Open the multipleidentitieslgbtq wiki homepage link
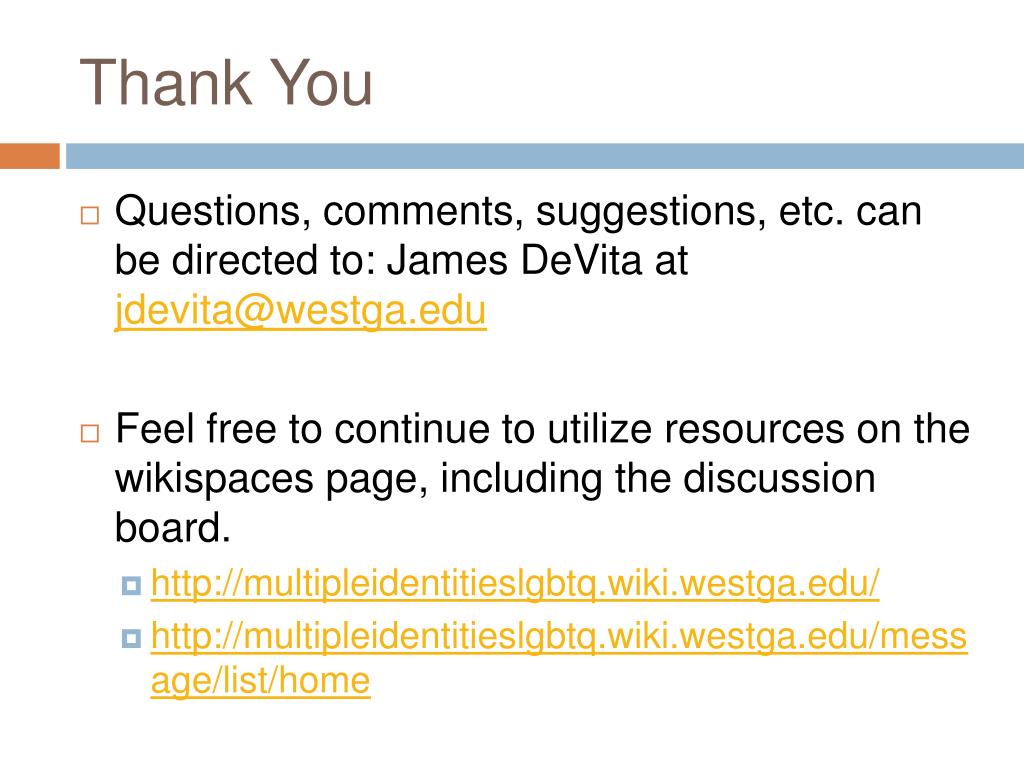1024x768 pixels. coord(515,583)
